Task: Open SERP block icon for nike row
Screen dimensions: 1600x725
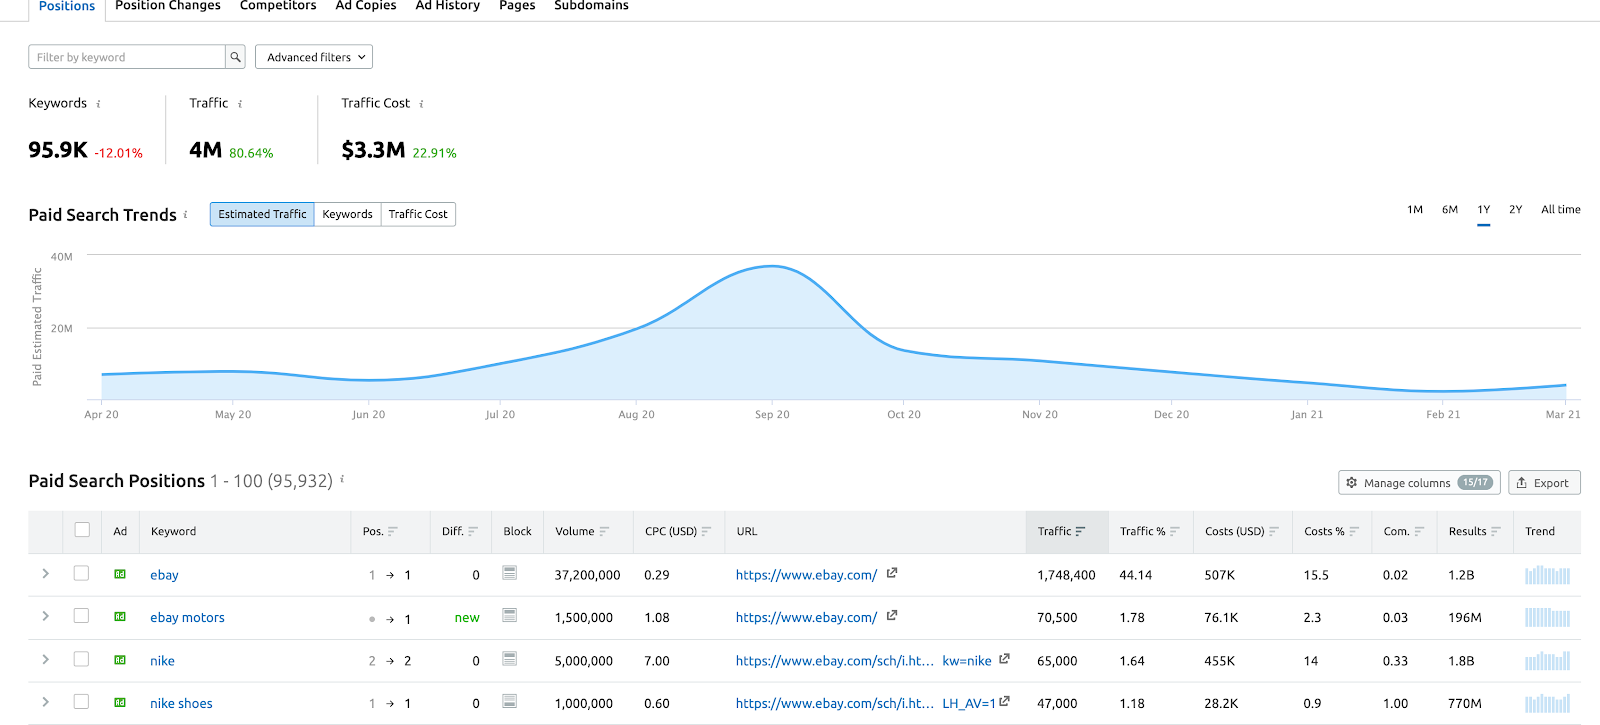Action: point(510,659)
